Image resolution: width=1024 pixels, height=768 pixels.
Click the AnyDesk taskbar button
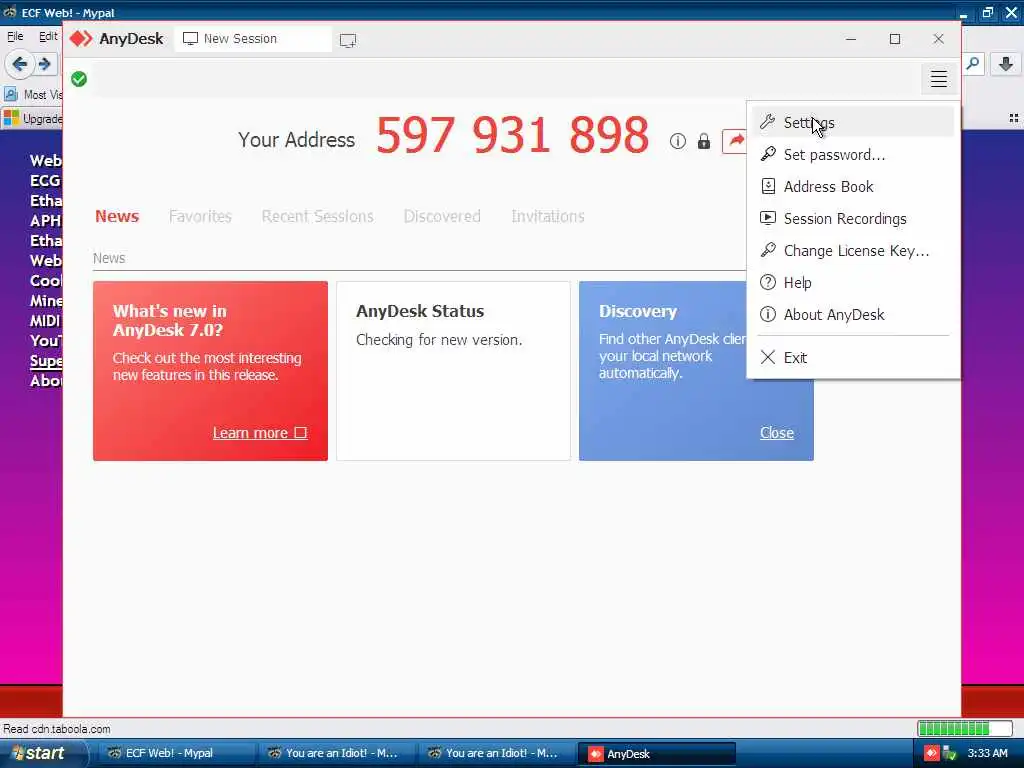coord(657,754)
